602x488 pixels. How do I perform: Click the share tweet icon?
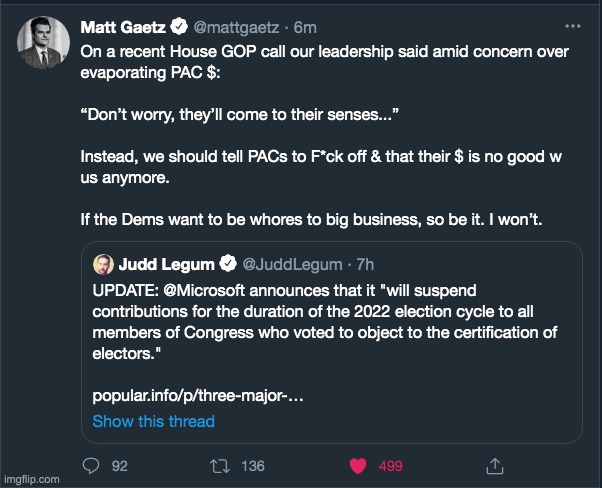(494, 465)
